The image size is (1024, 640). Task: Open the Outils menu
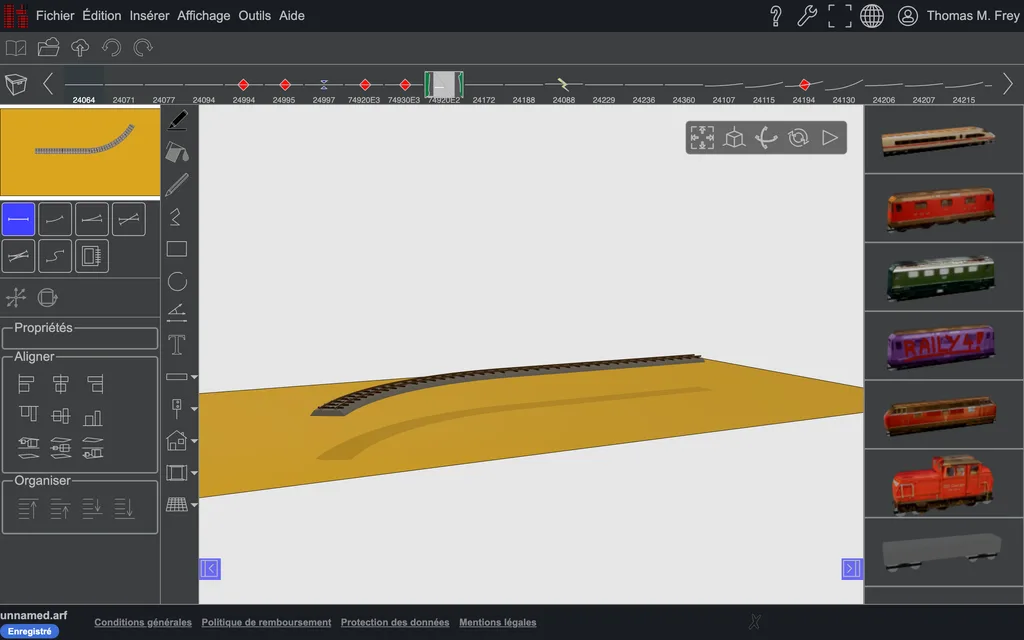pyautogui.click(x=254, y=16)
